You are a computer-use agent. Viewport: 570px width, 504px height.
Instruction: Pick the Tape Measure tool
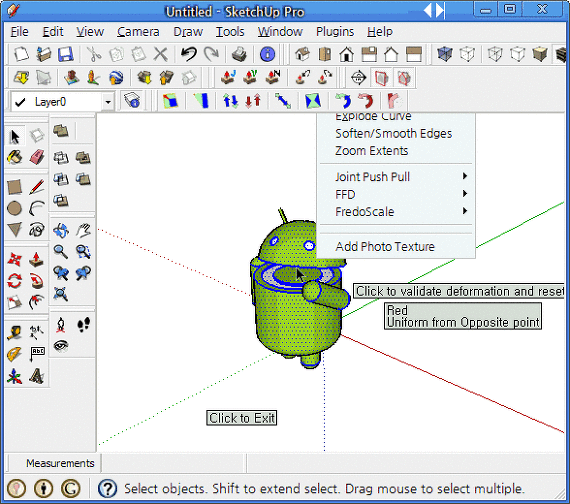click(15, 333)
